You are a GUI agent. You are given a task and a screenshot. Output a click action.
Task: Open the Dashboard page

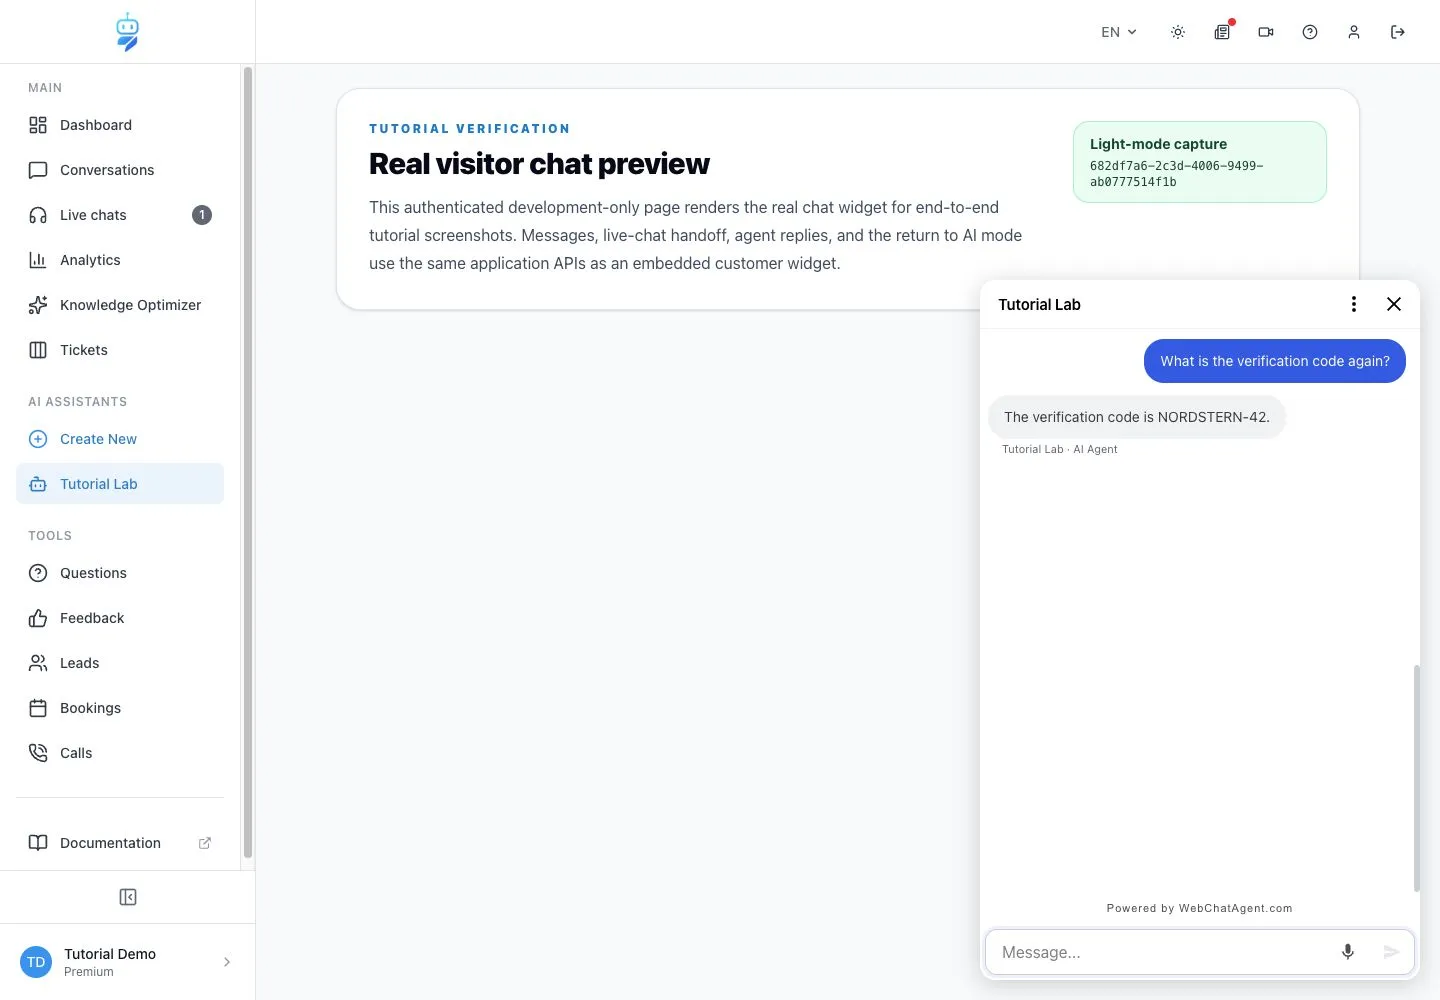click(120, 125)
